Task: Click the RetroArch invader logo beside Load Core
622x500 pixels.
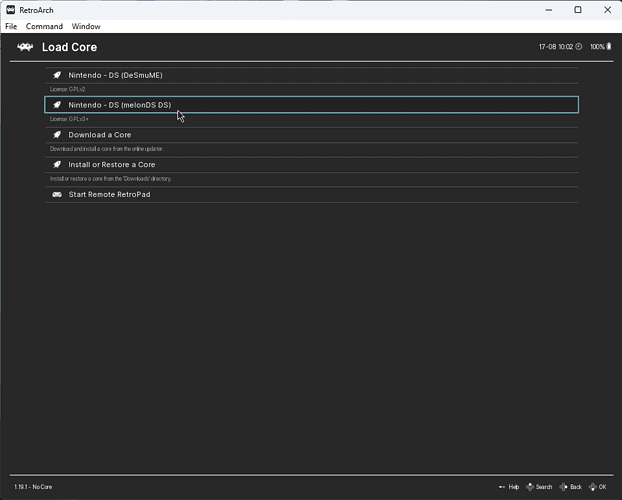Action: 25,47
